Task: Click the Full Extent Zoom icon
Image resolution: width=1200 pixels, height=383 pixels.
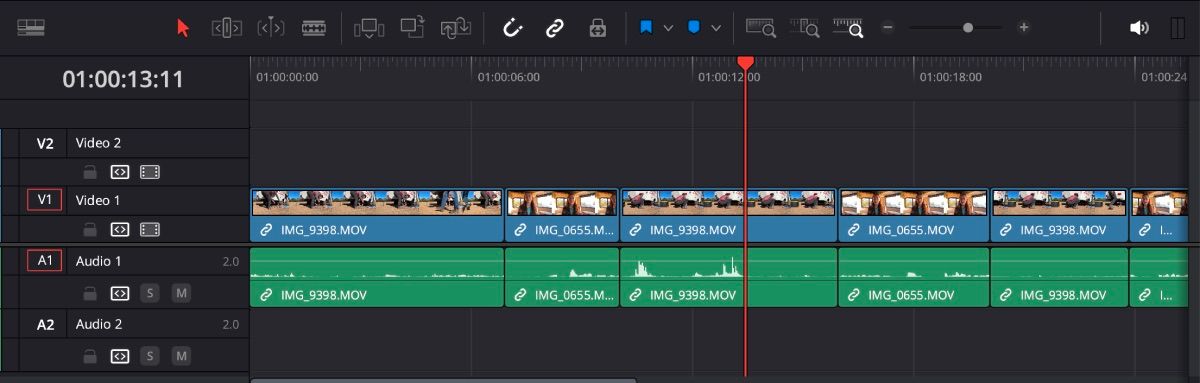Action: click(761, 28)
